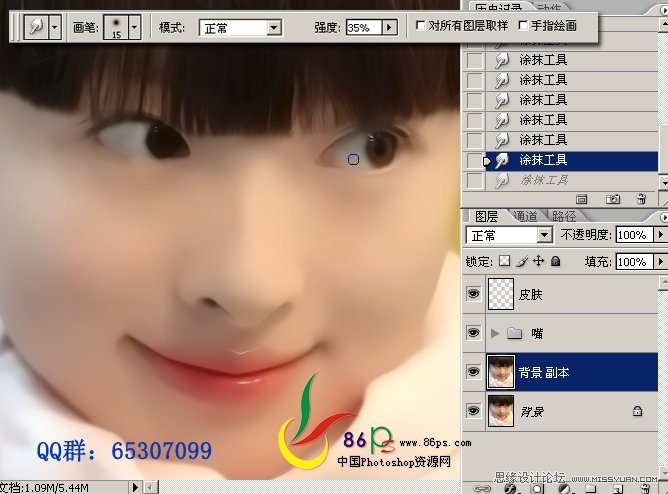
Task: Toggle lock transparent pixels icon
Action: tap(504, 261)
